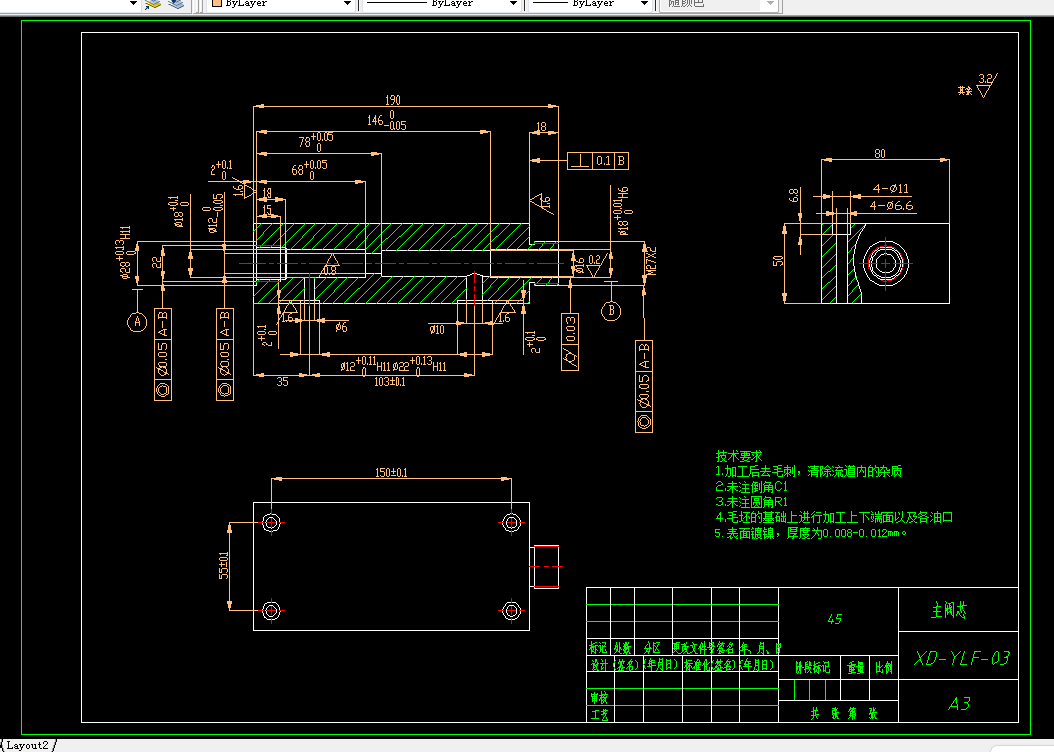Select the ø10 hole dimension
Viewport: 1054px width, 752px height.
coord(437,329)
